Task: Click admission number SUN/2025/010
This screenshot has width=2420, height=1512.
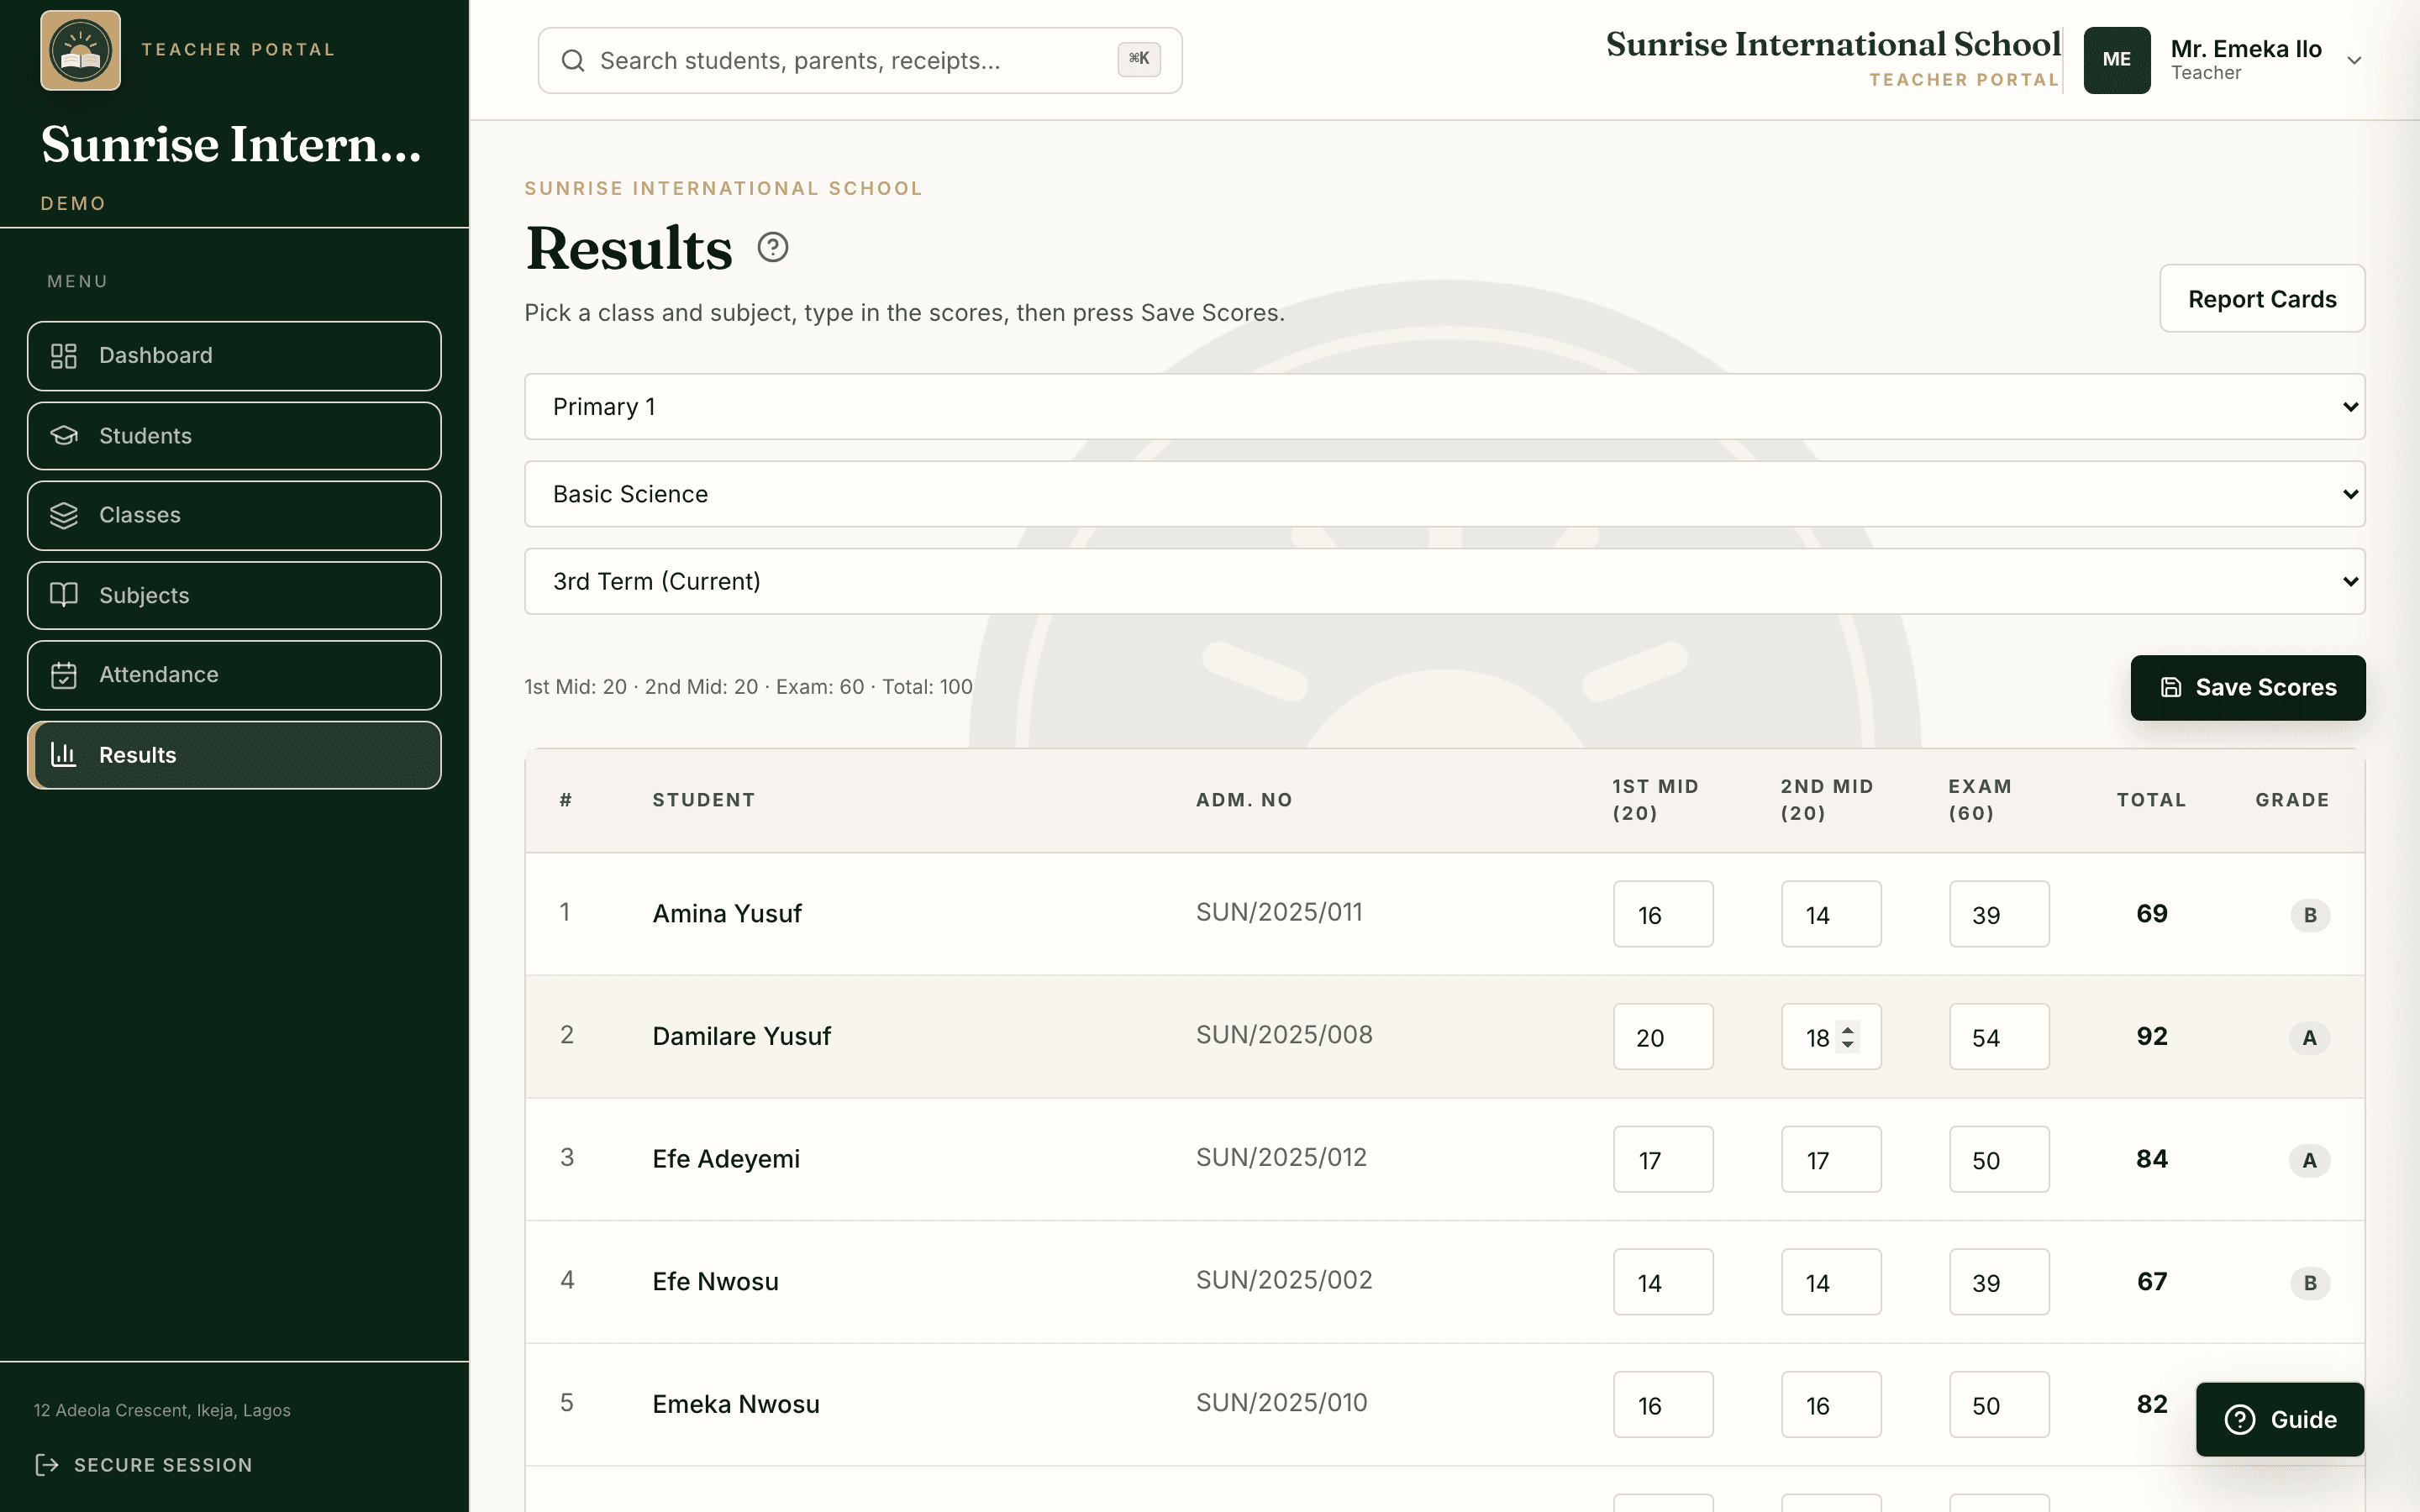Action: tap(1281, 1403)
